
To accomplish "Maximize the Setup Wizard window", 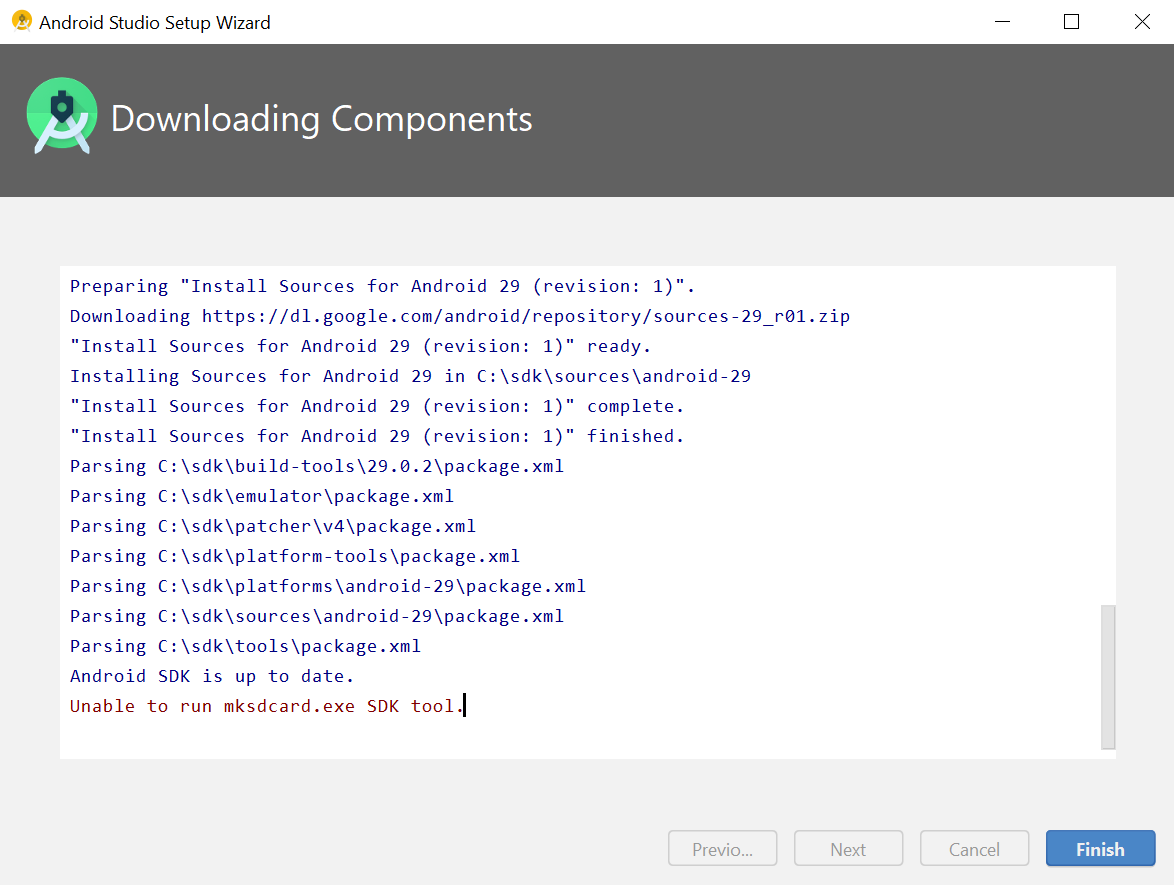I will [x=1071, y=22].
